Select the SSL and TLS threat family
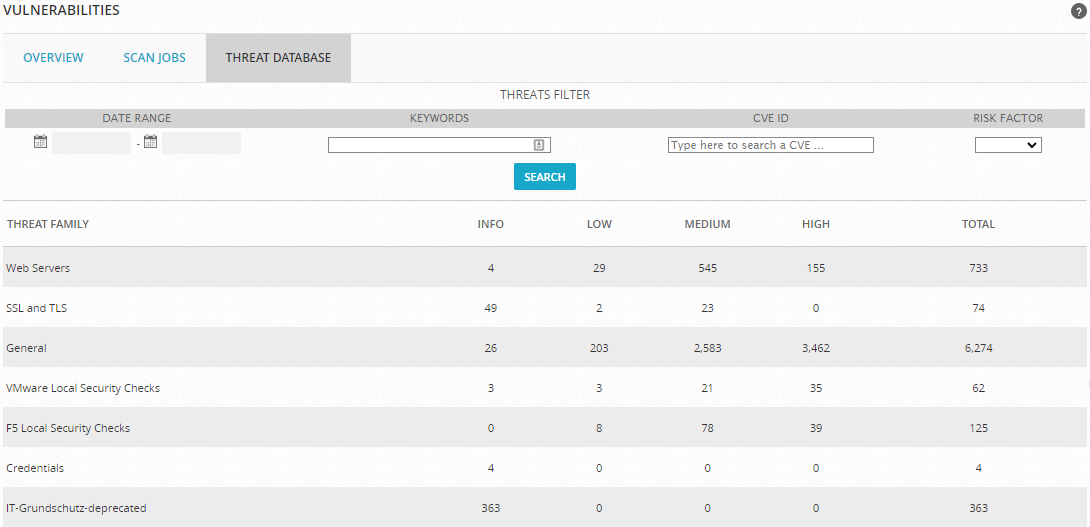 point(37,308)
